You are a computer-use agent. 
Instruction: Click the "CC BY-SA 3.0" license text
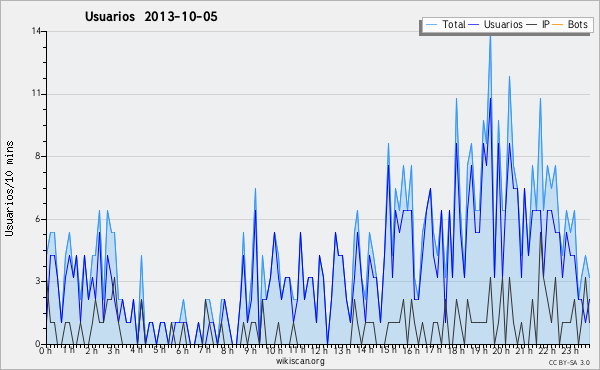(x=569, y=362)
